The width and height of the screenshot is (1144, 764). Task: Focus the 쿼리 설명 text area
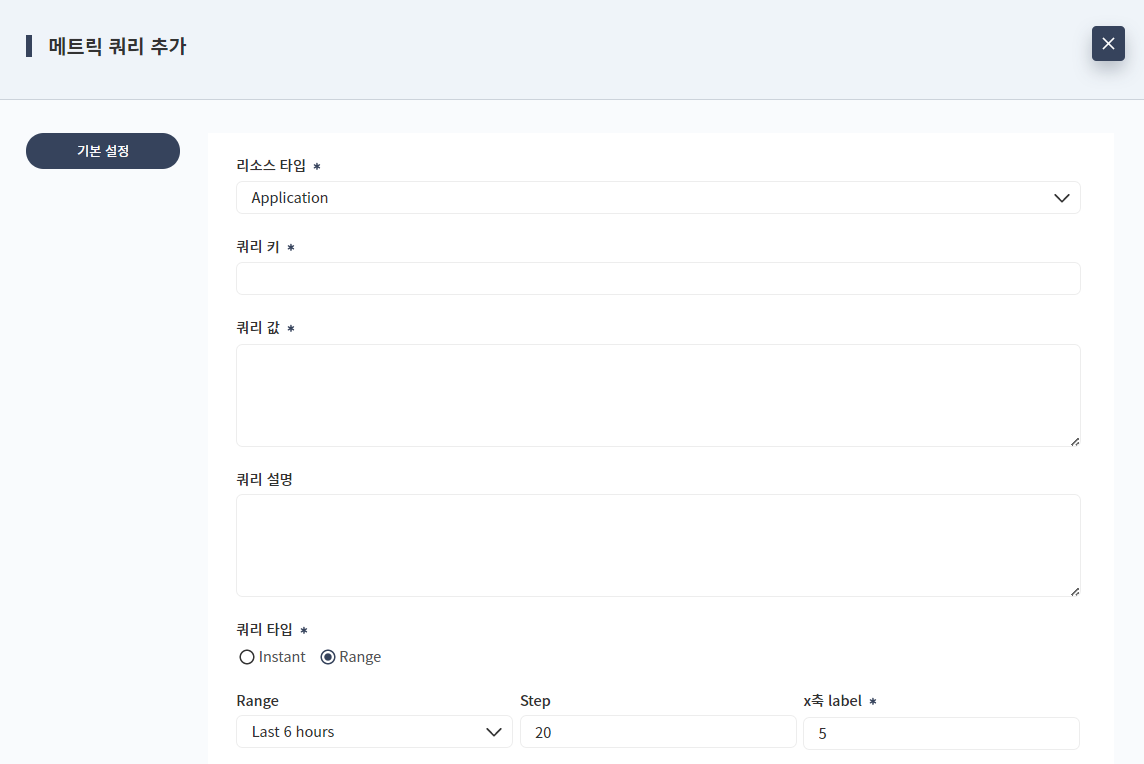tap(658, 546)
